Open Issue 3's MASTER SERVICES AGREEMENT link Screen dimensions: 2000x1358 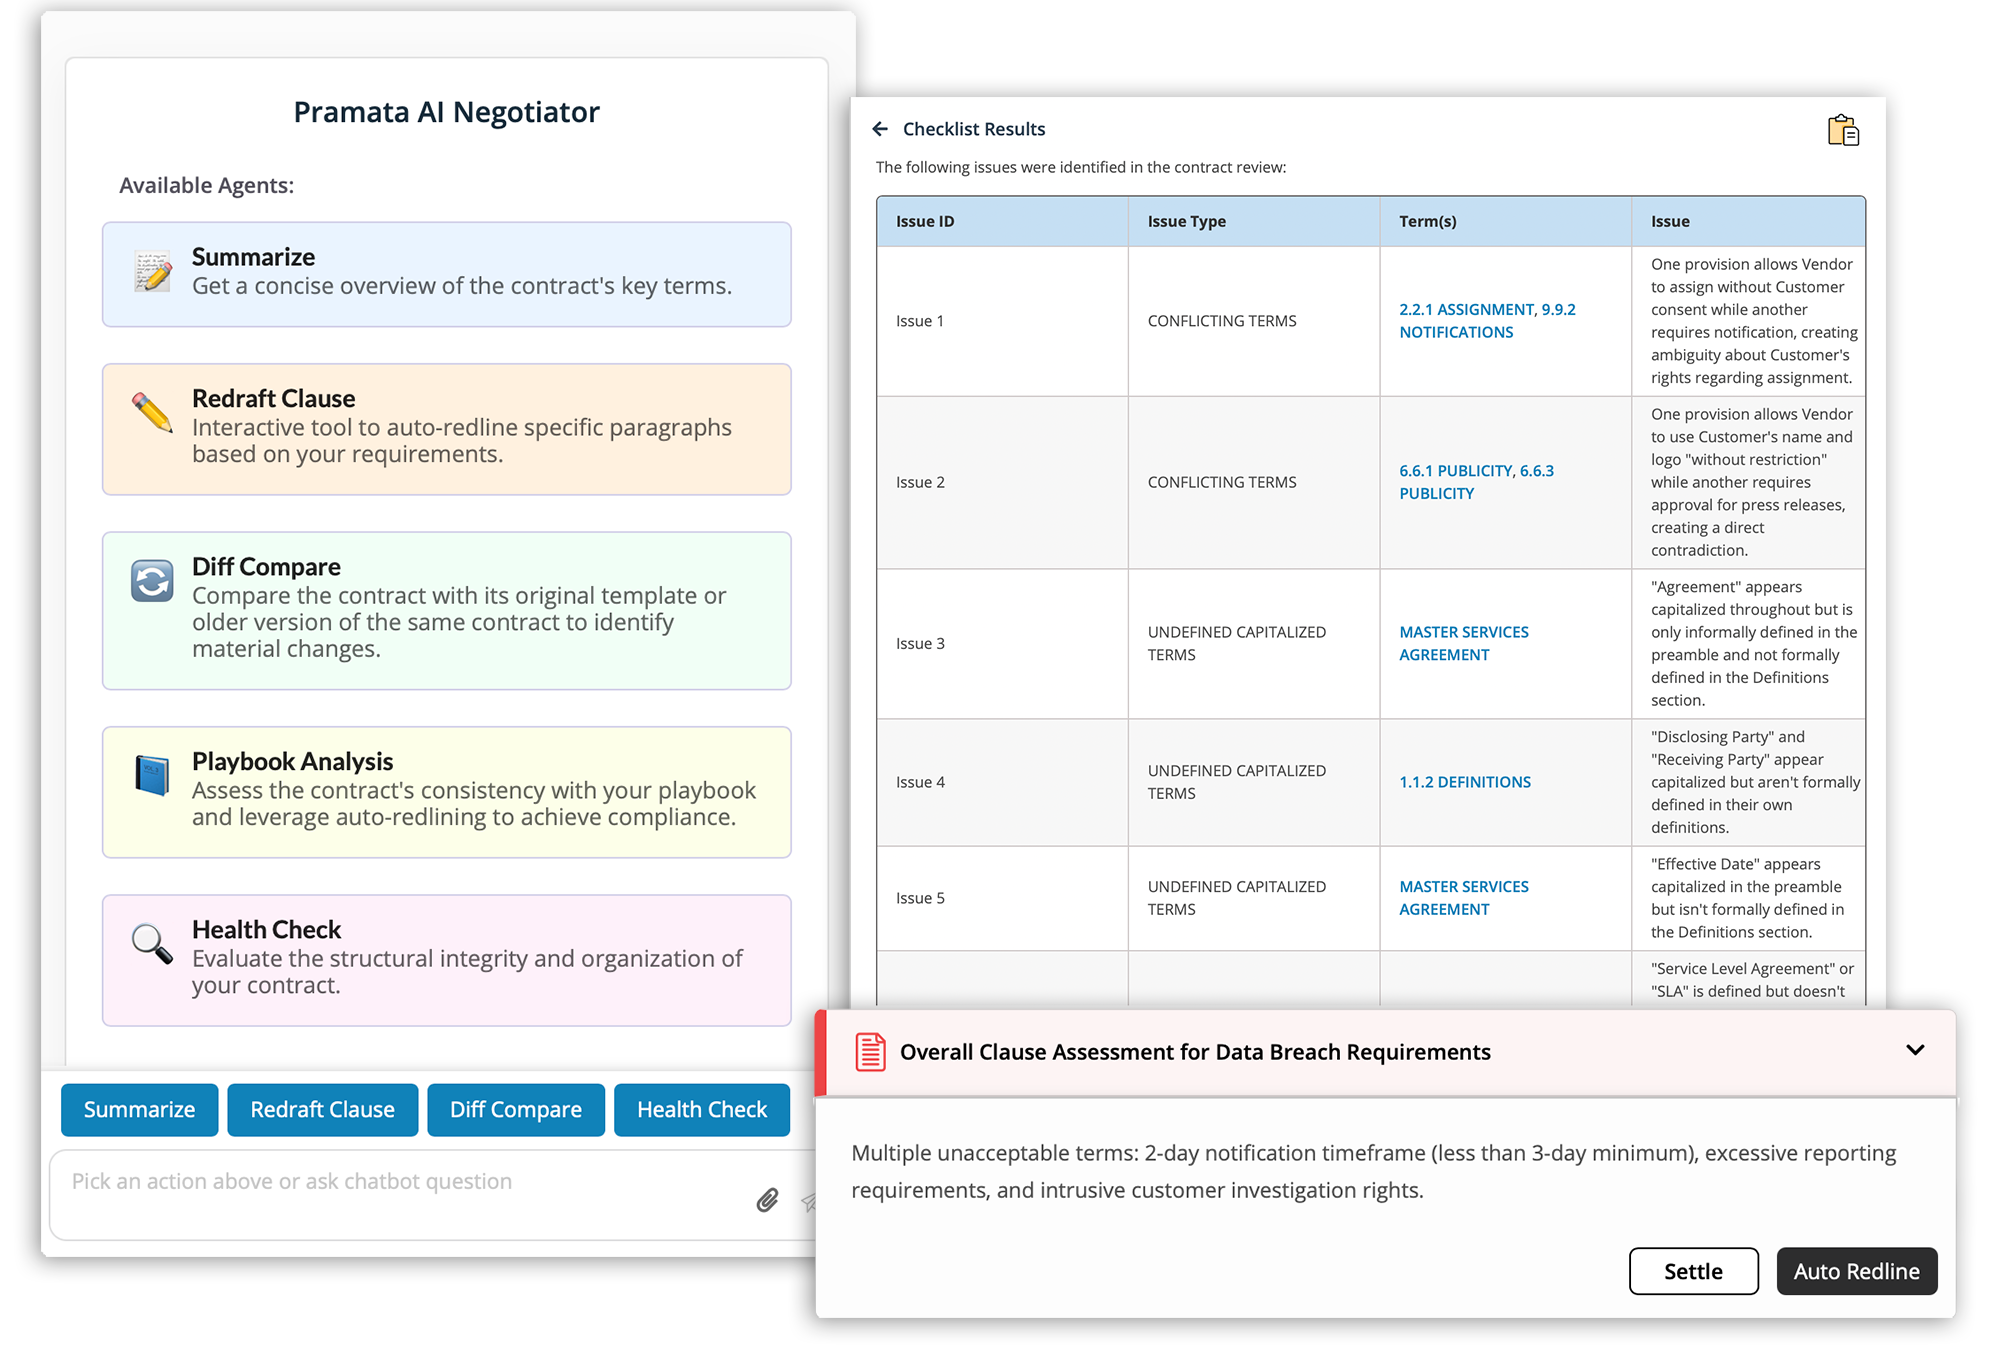(x=1464, y=643)
